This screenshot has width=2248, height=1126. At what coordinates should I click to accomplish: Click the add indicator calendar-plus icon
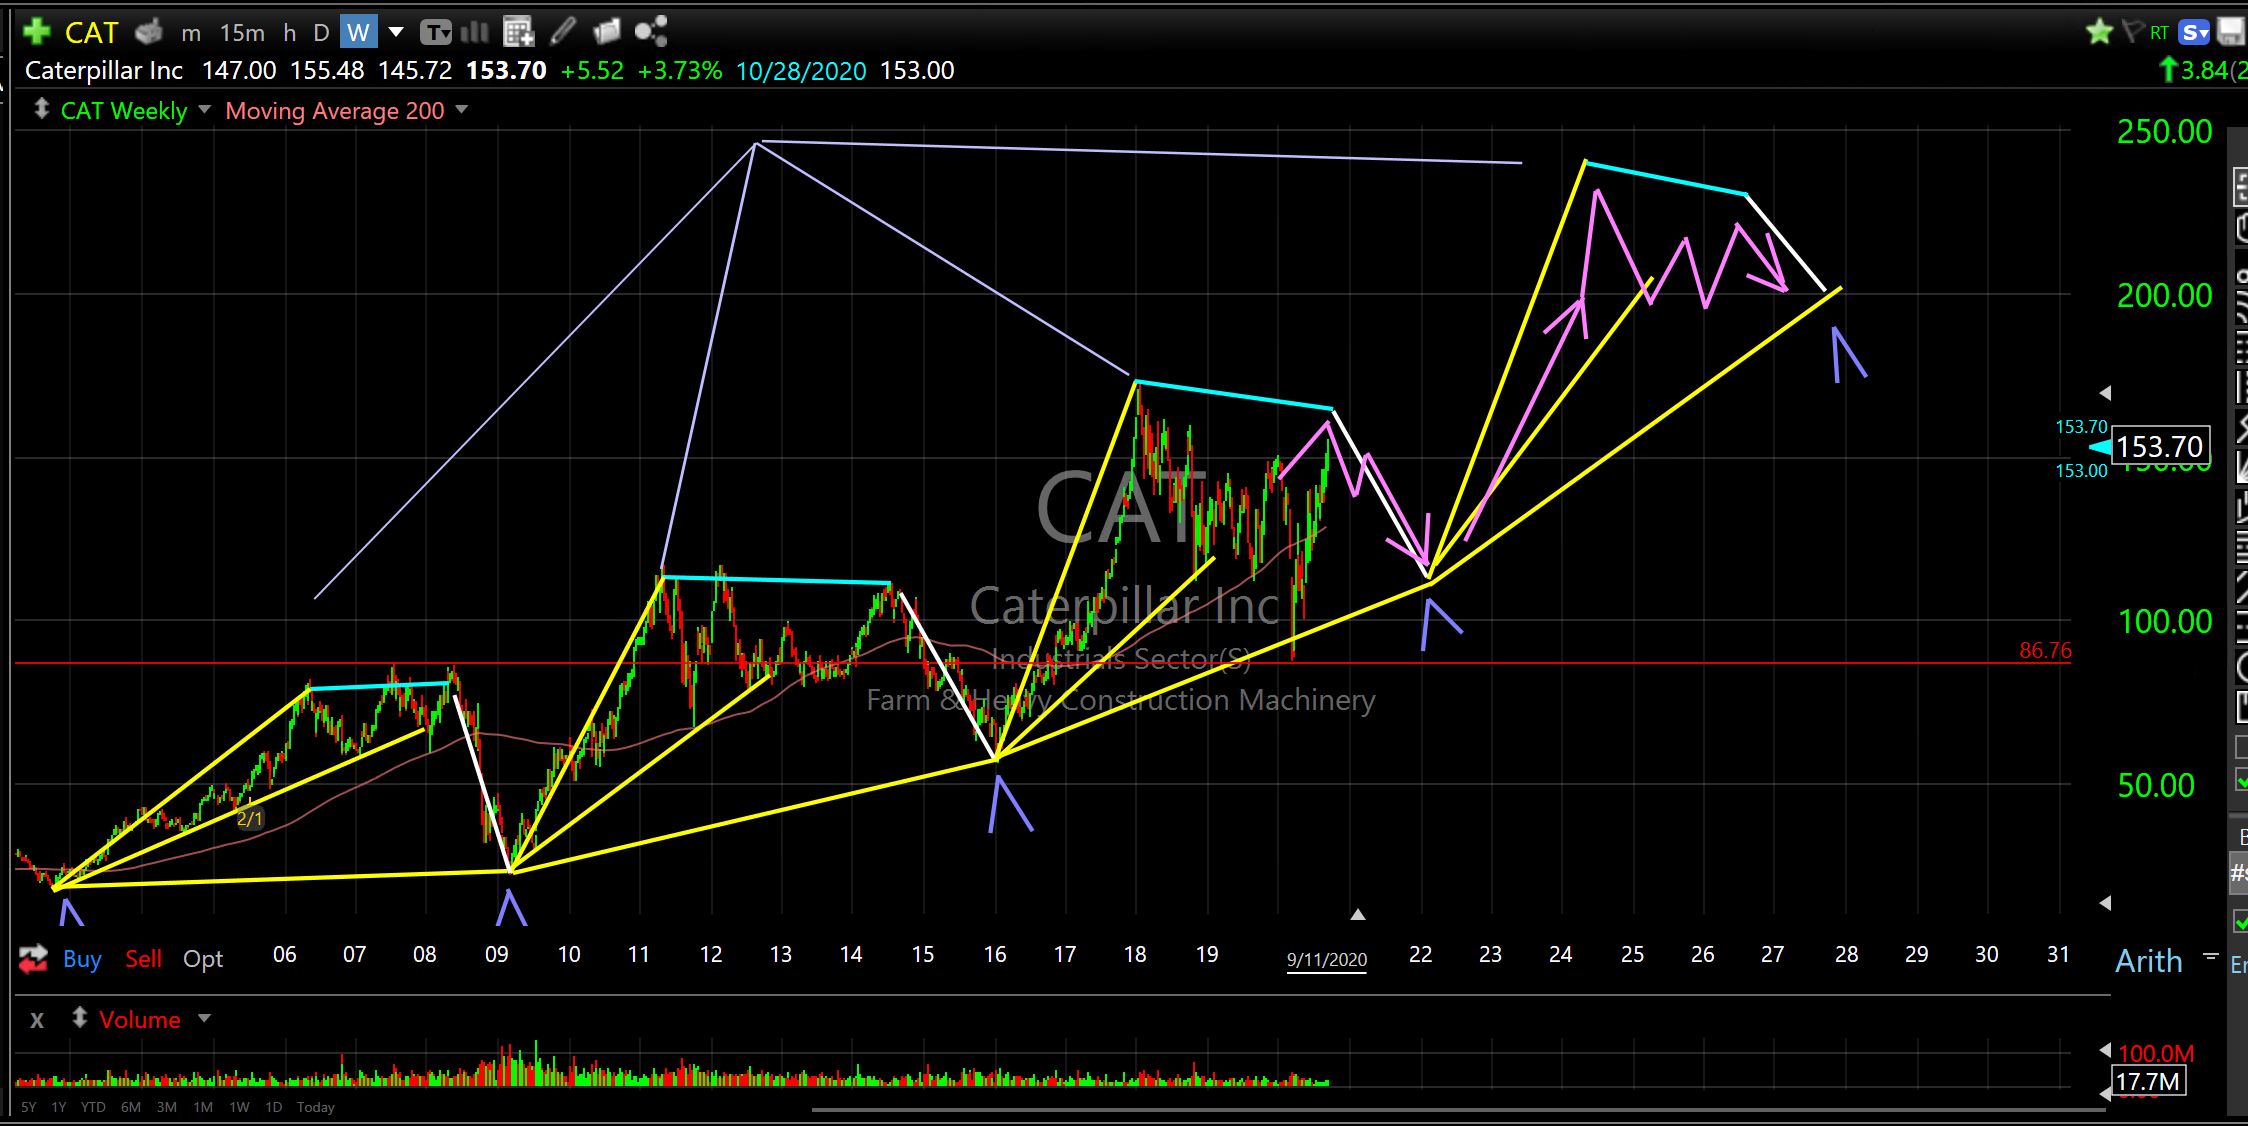[x=518, y=32]
